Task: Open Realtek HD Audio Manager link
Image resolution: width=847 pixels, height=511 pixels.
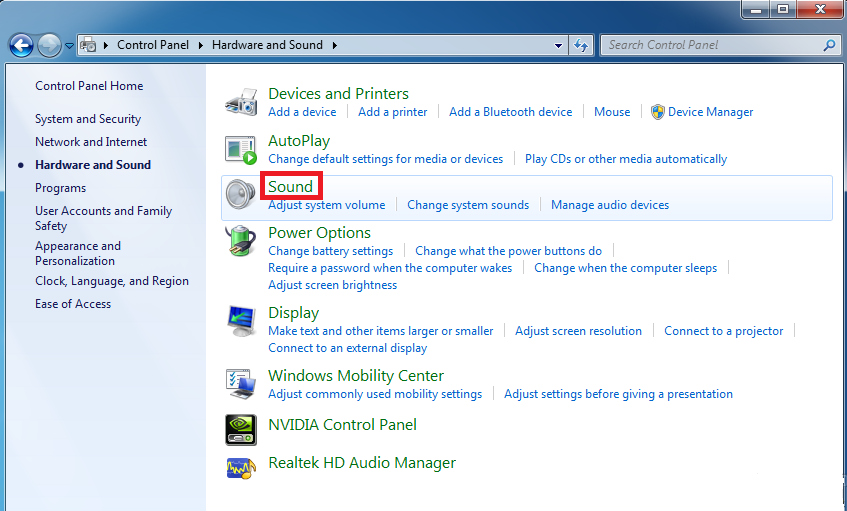Action: click(362, 463)
